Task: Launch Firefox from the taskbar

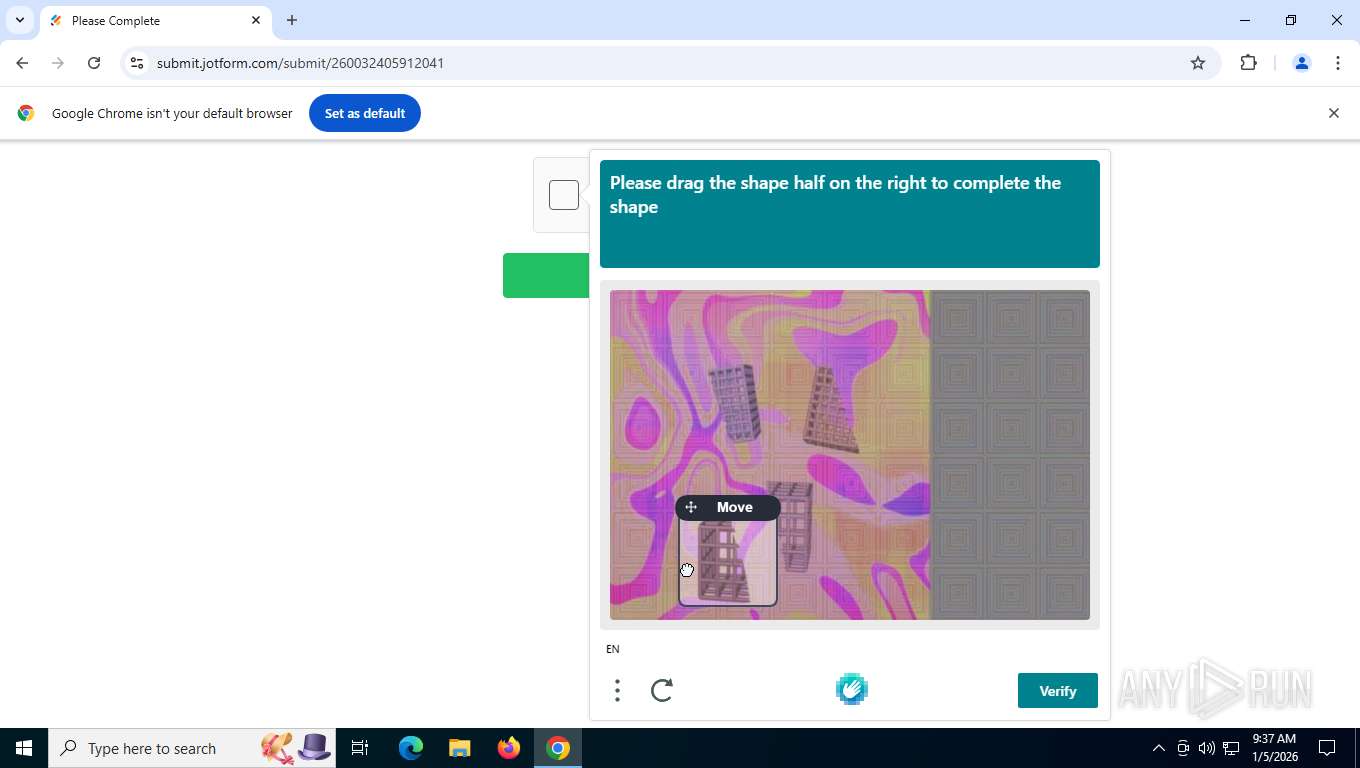Action: [x=509, y=748]
